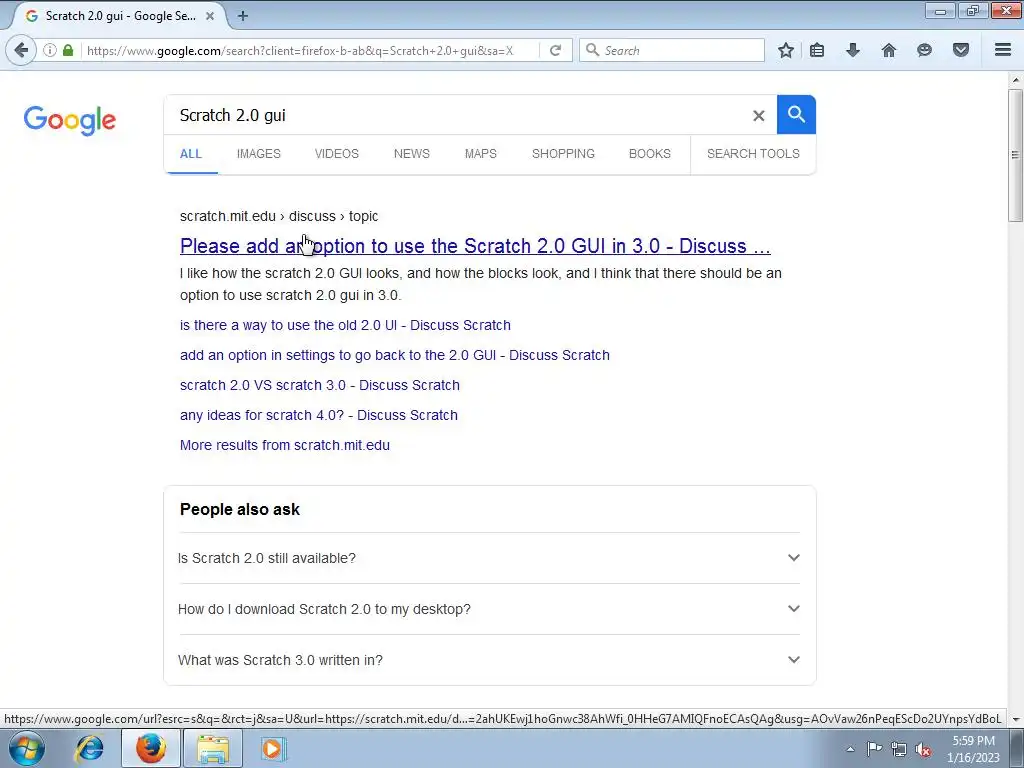Open the Windows Start button
The image size is (1024, 768).
(x=27, y=748)
